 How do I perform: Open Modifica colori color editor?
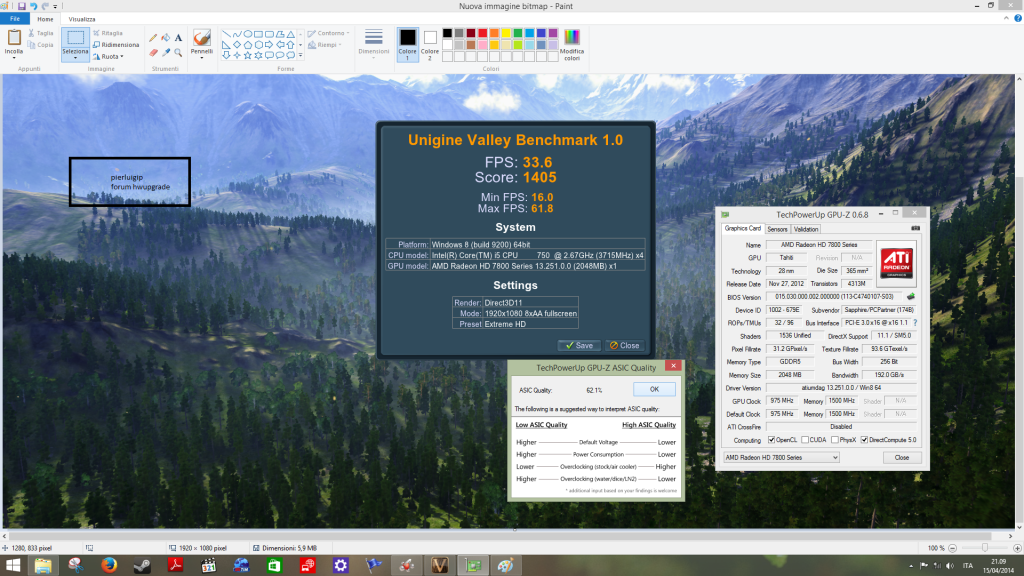pos(572,45)
